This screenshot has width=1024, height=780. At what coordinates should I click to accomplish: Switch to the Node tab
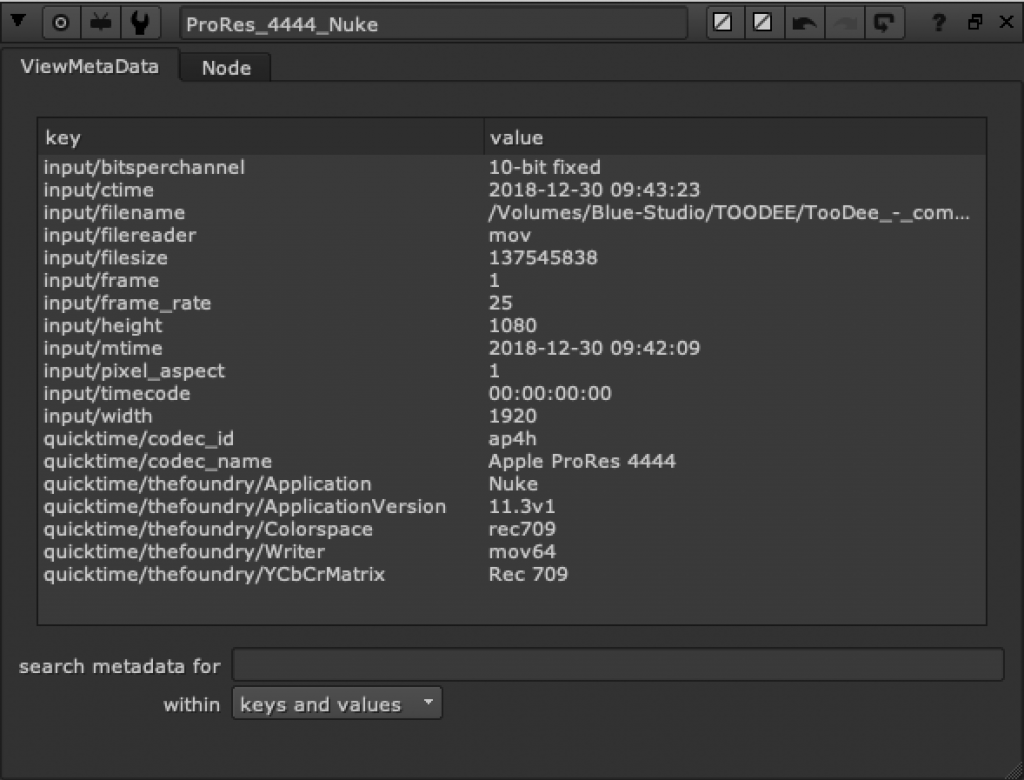click(226, 68)
